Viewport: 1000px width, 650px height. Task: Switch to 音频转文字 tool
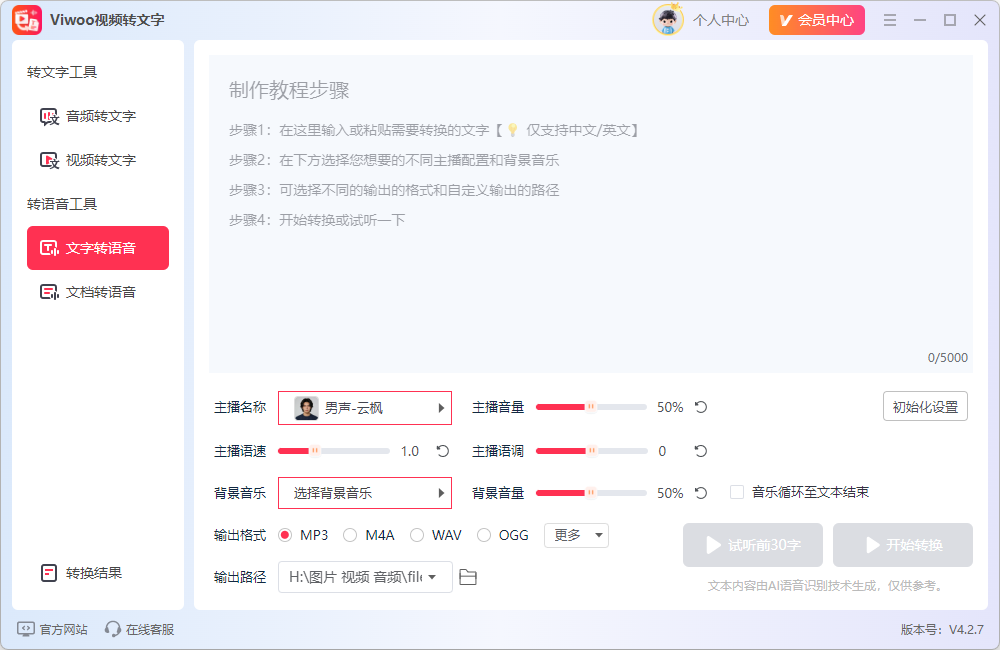pyautogui.click(x=98, y=116)
